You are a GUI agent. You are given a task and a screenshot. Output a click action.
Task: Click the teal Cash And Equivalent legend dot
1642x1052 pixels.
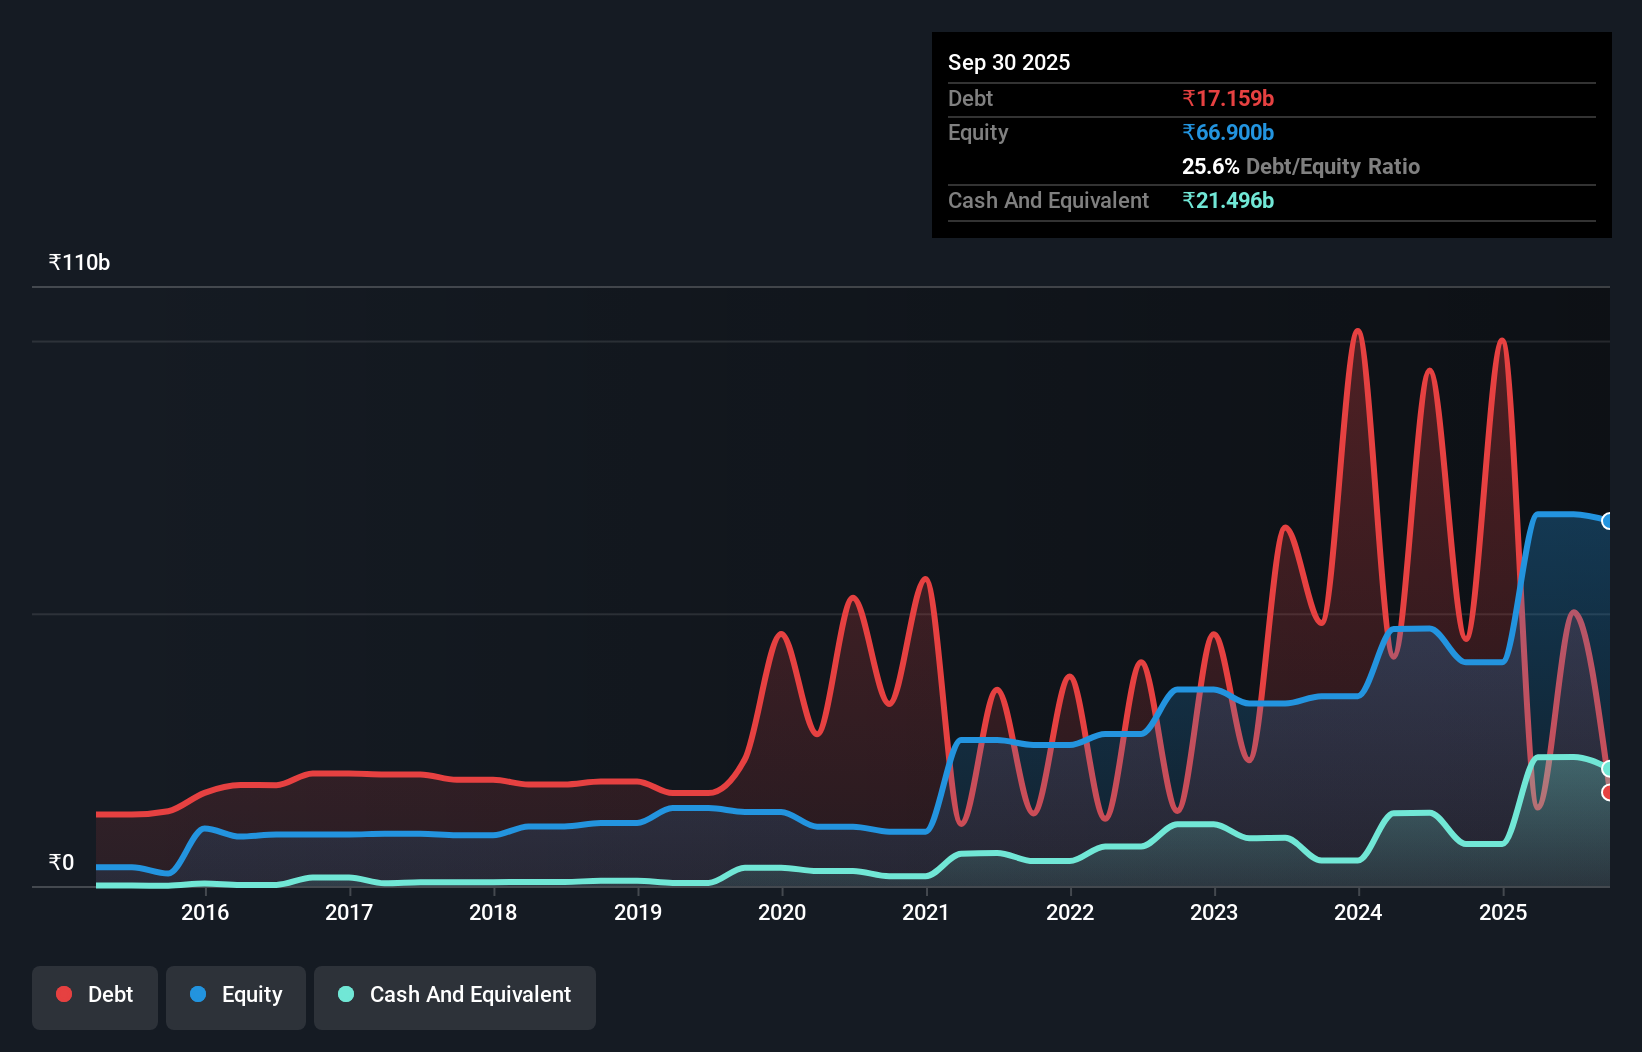pyautogui.click(x=346, y=994)
